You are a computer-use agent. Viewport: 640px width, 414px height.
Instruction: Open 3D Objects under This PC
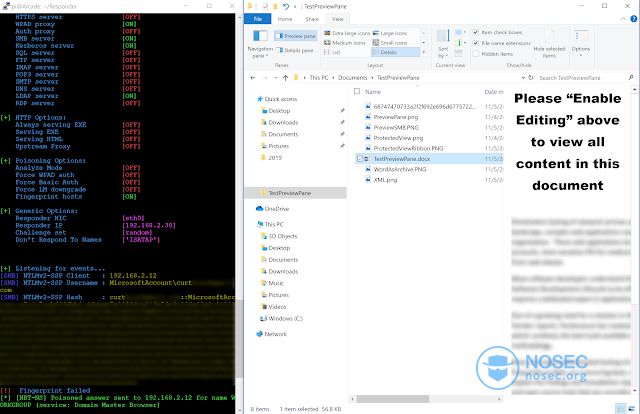coord(283,236)
